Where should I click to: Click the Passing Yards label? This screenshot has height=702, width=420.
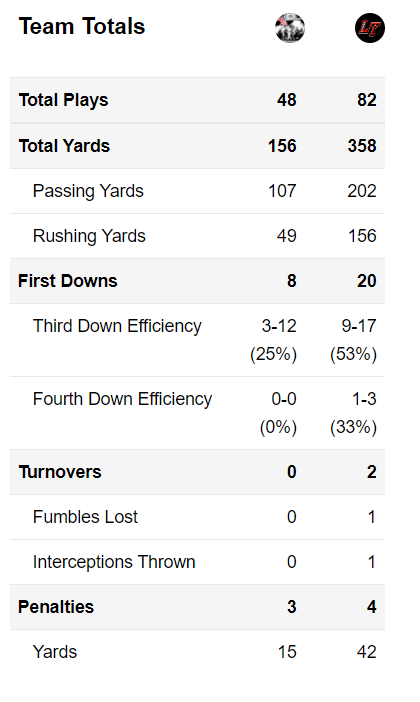[x=88, y=191]
